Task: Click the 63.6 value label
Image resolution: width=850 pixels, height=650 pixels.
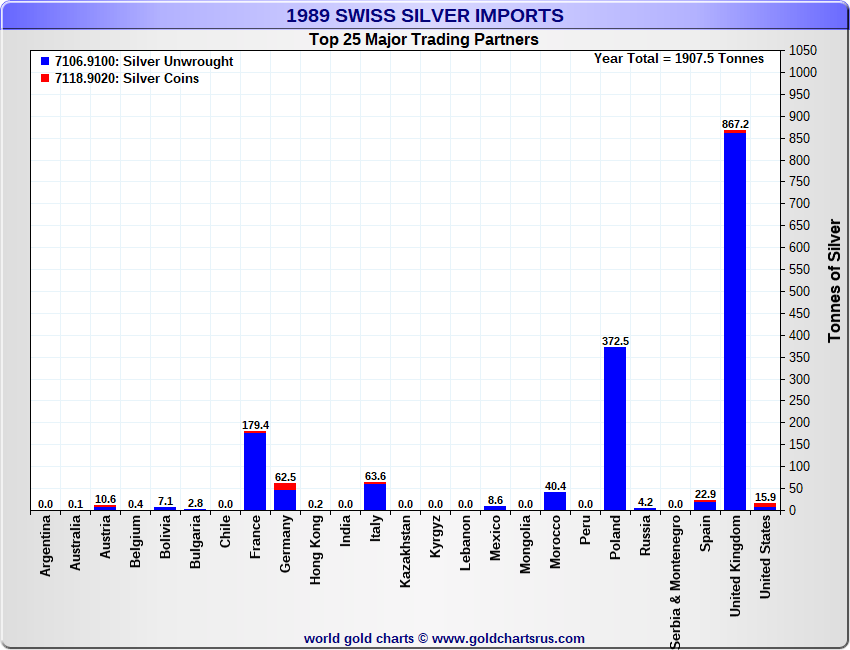Action: tap(375, 476)
